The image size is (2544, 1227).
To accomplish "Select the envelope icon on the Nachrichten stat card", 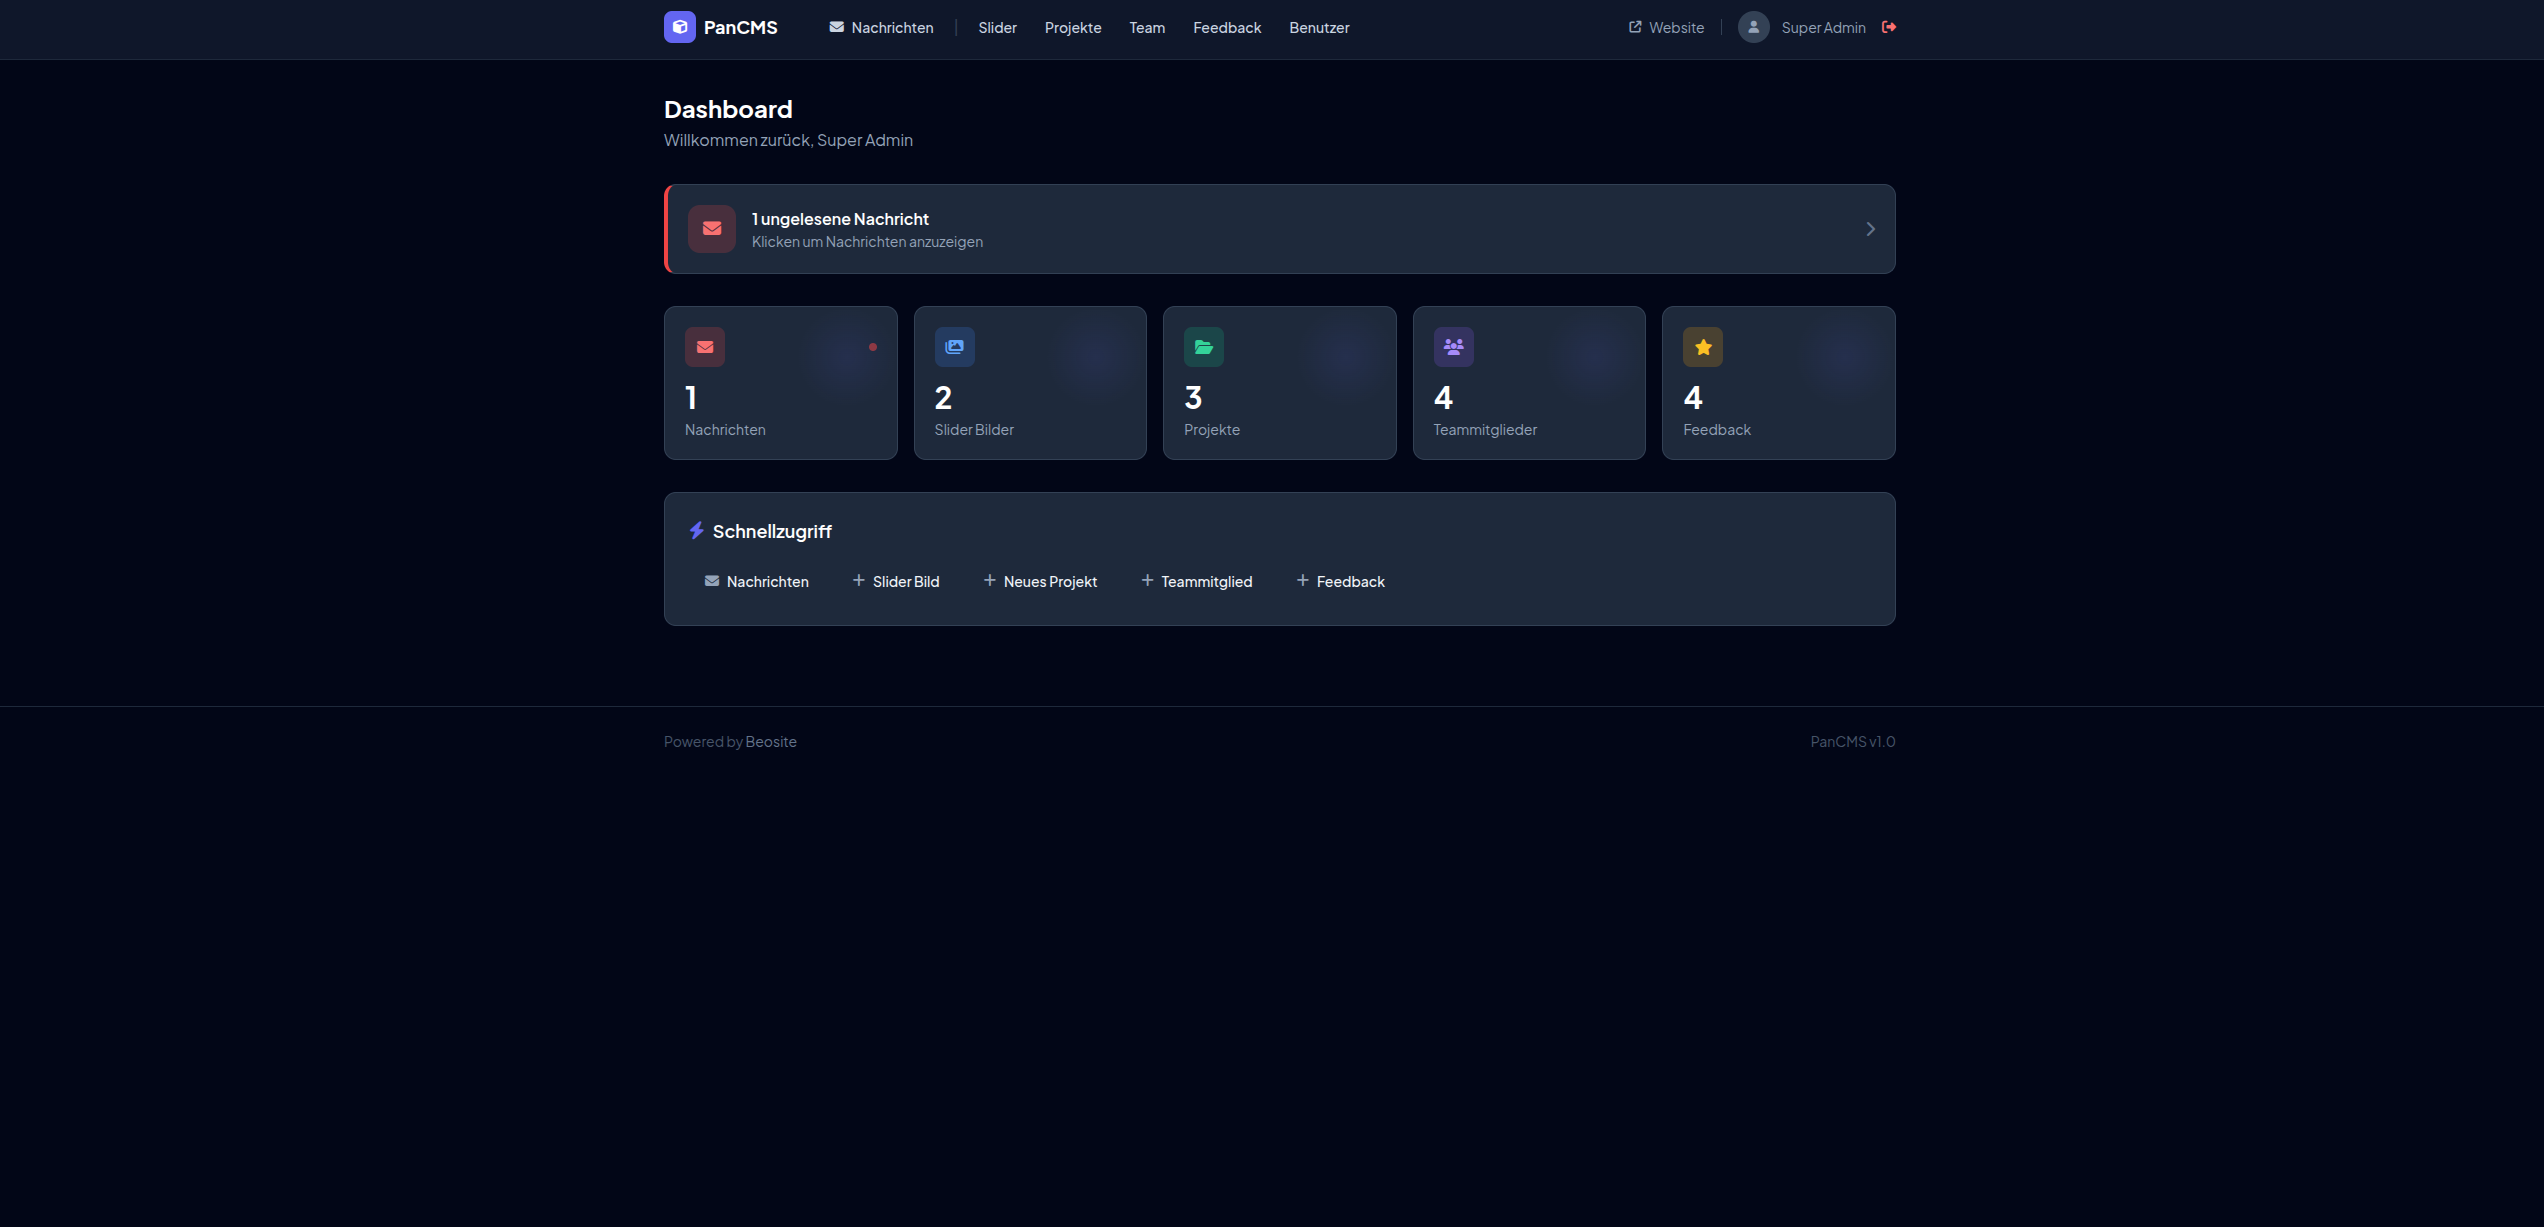I will pyautogui.click(x=705, y=347).
